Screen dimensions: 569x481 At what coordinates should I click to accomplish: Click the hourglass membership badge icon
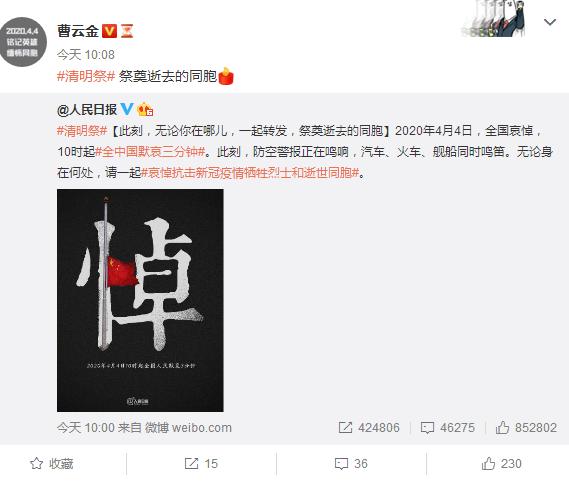127,31
